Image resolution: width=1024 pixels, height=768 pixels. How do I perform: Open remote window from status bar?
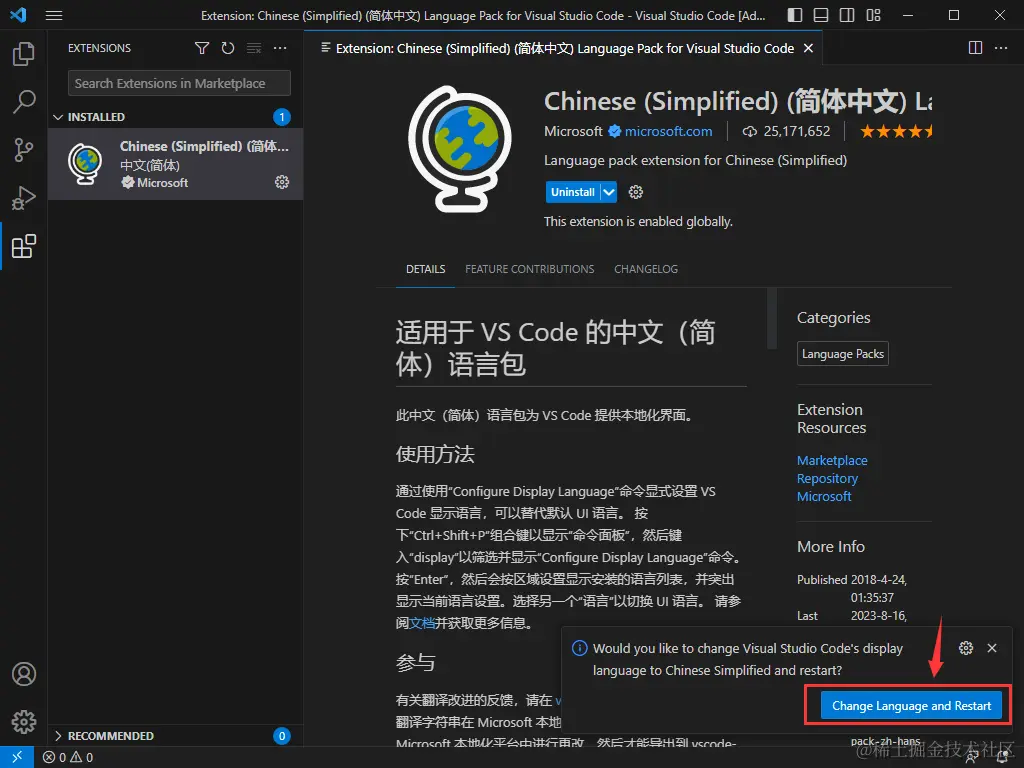[16, 757]
